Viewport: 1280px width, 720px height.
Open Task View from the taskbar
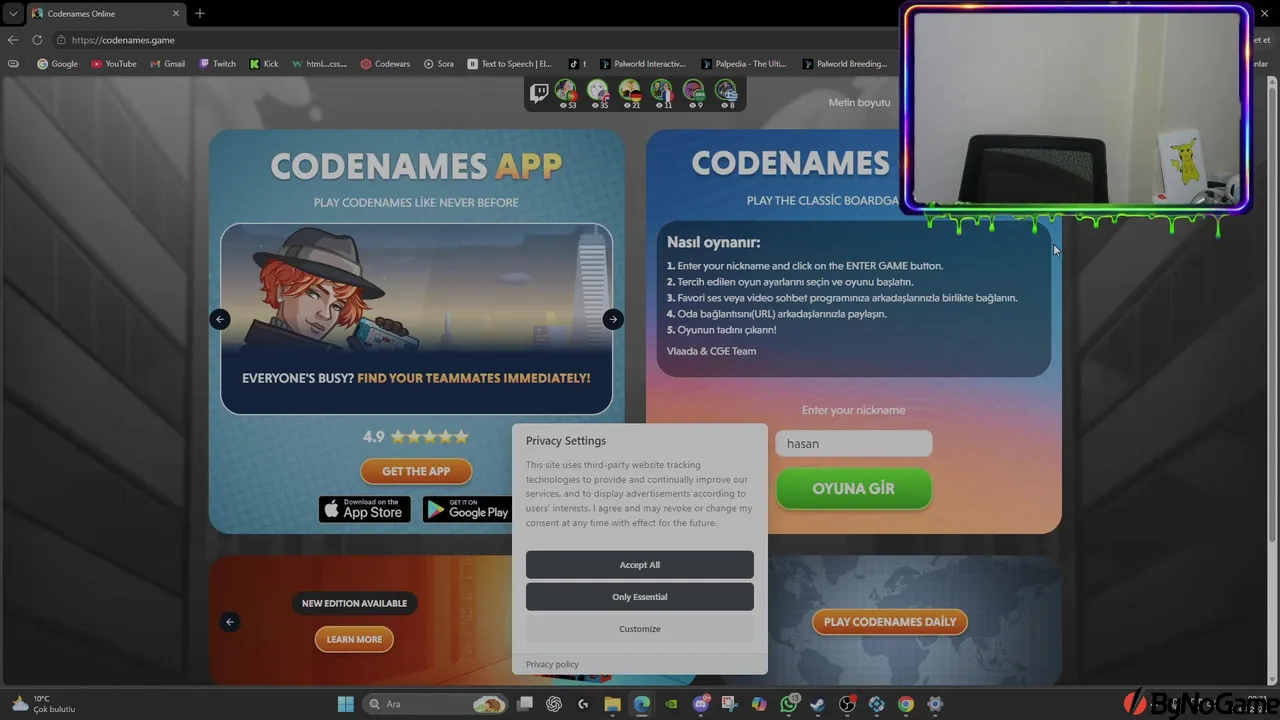pos(525,704)
